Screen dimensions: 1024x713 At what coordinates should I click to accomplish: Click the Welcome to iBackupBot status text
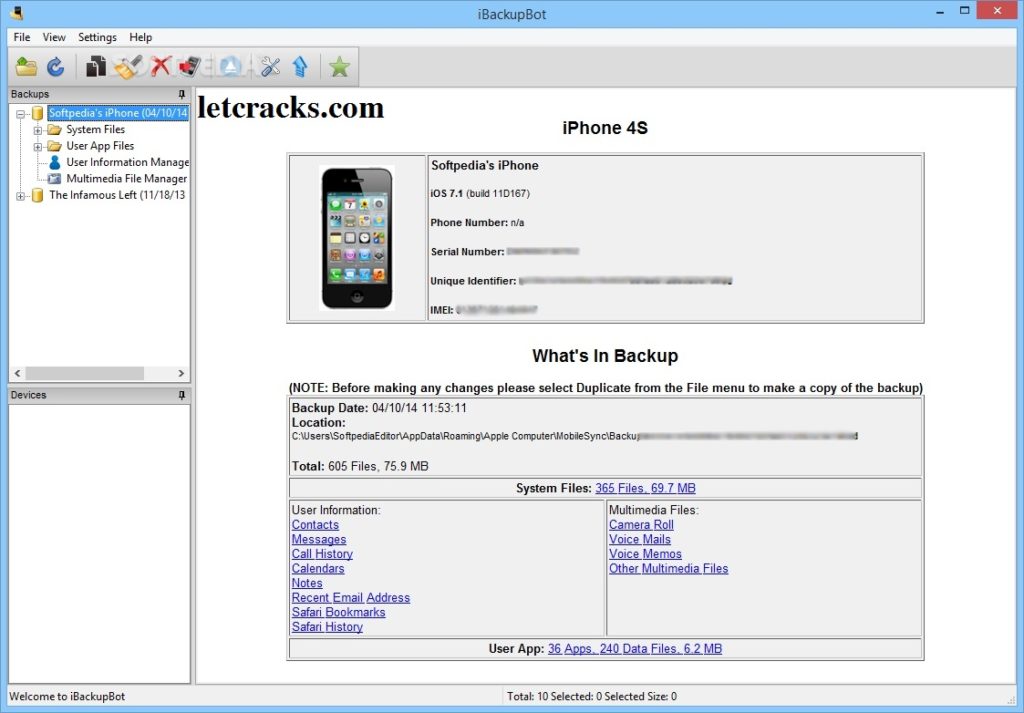pos(67,696)
